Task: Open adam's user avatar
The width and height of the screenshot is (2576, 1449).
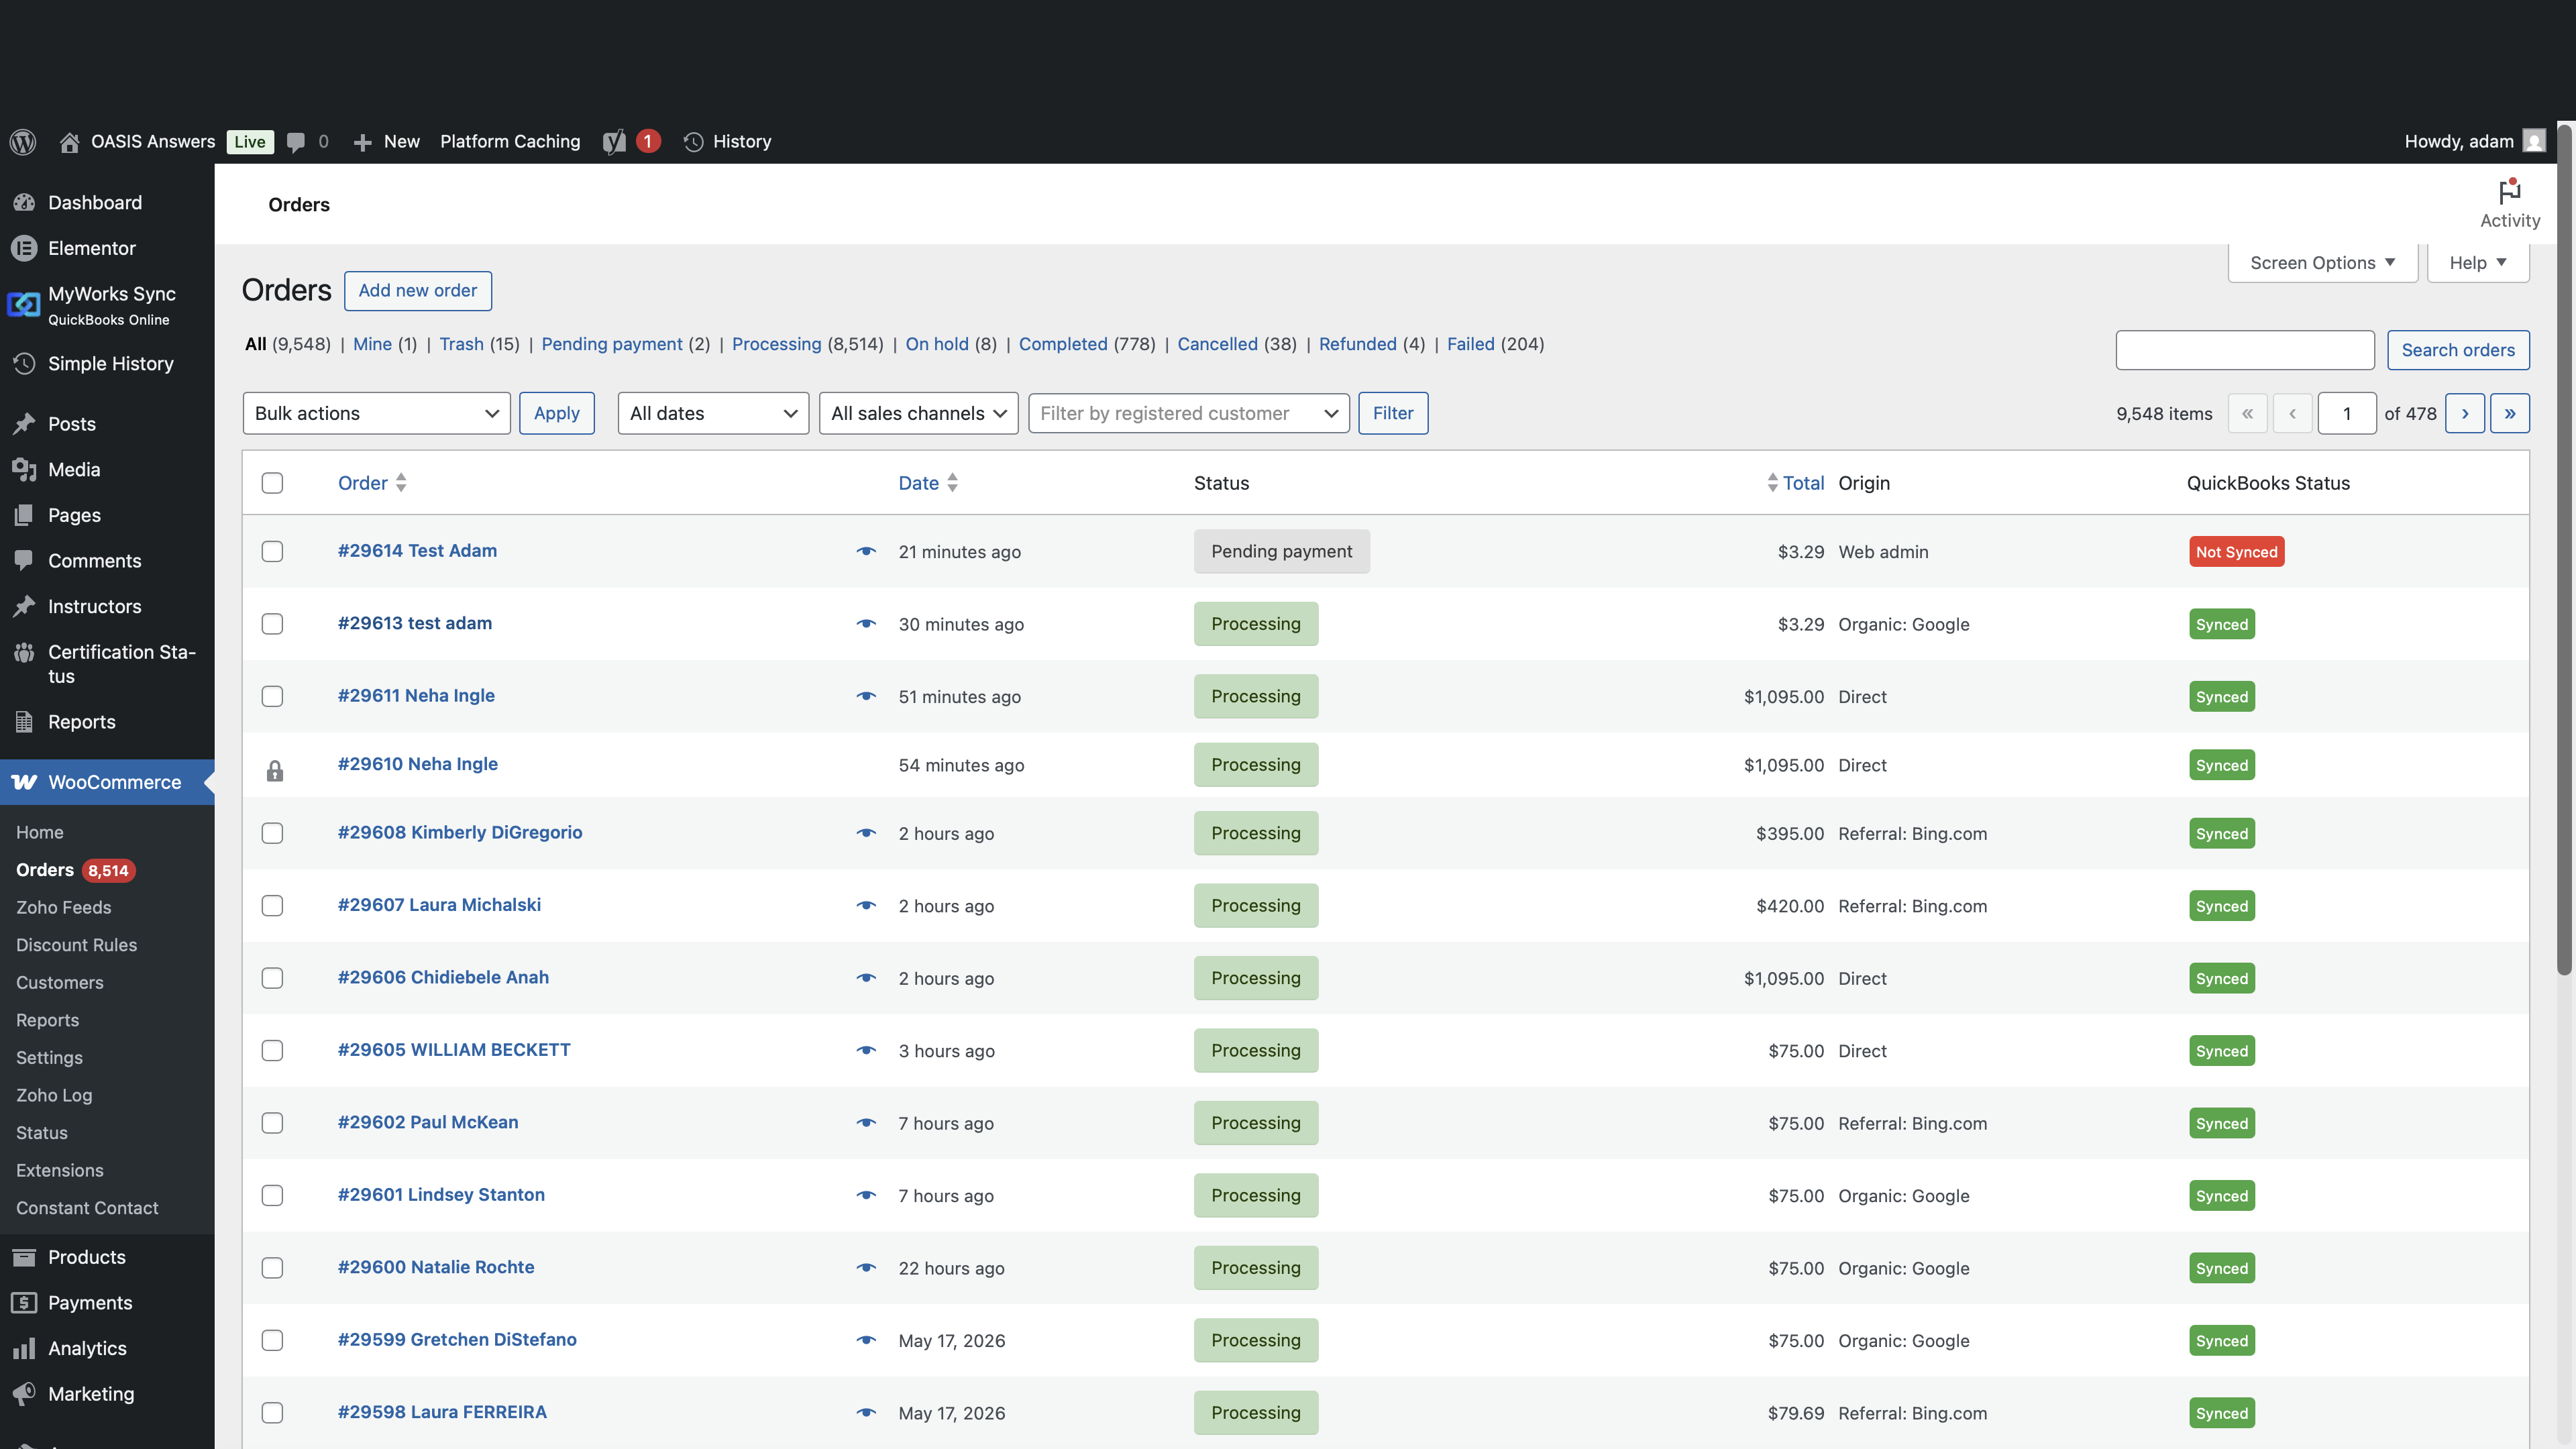Action: click(x=2534, y=141)
